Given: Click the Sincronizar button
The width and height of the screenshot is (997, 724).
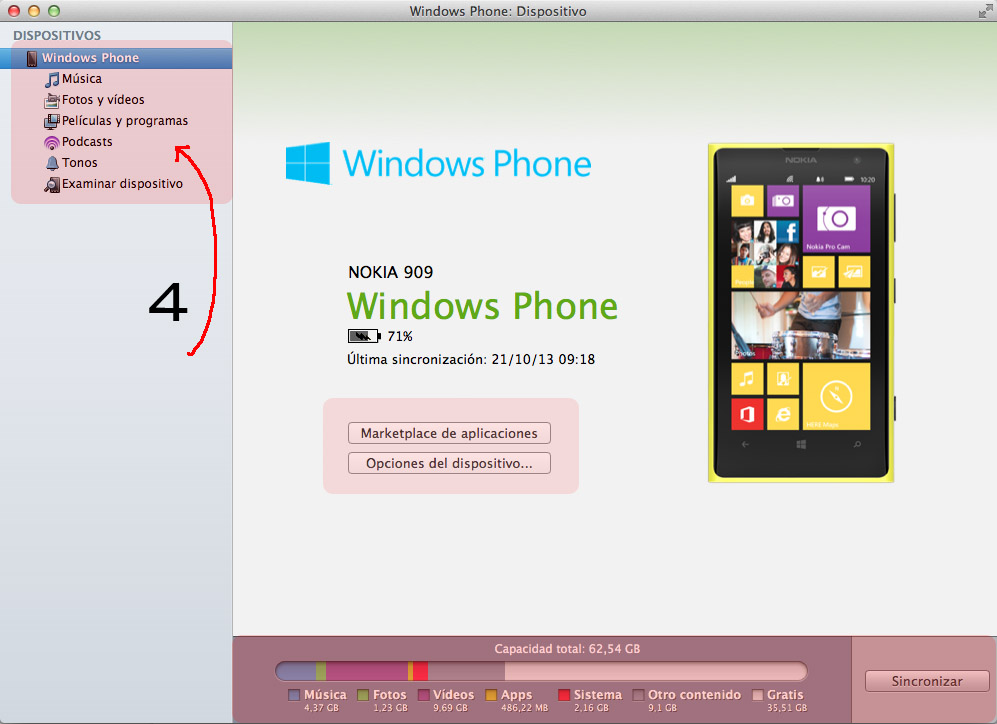Looking at the screenshot, I should pyautogui.click(x=926, y=681).
